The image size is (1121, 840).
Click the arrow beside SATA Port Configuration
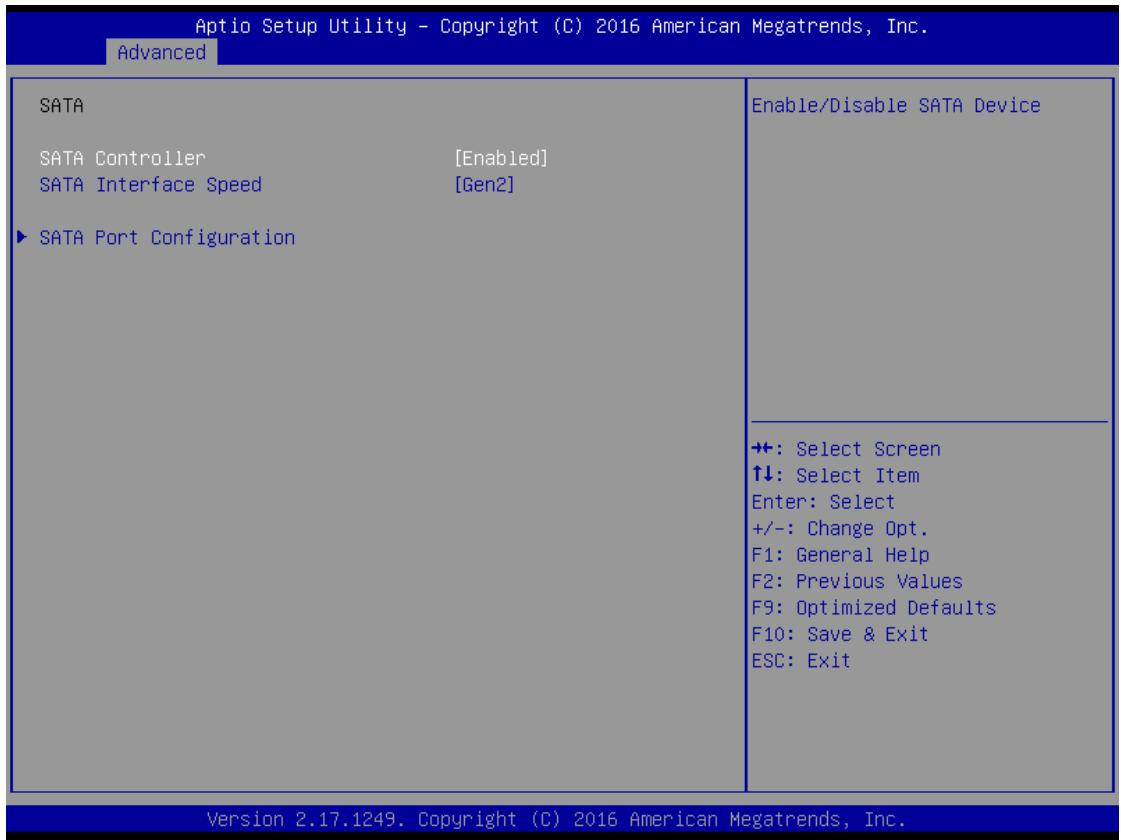[22, 237]
